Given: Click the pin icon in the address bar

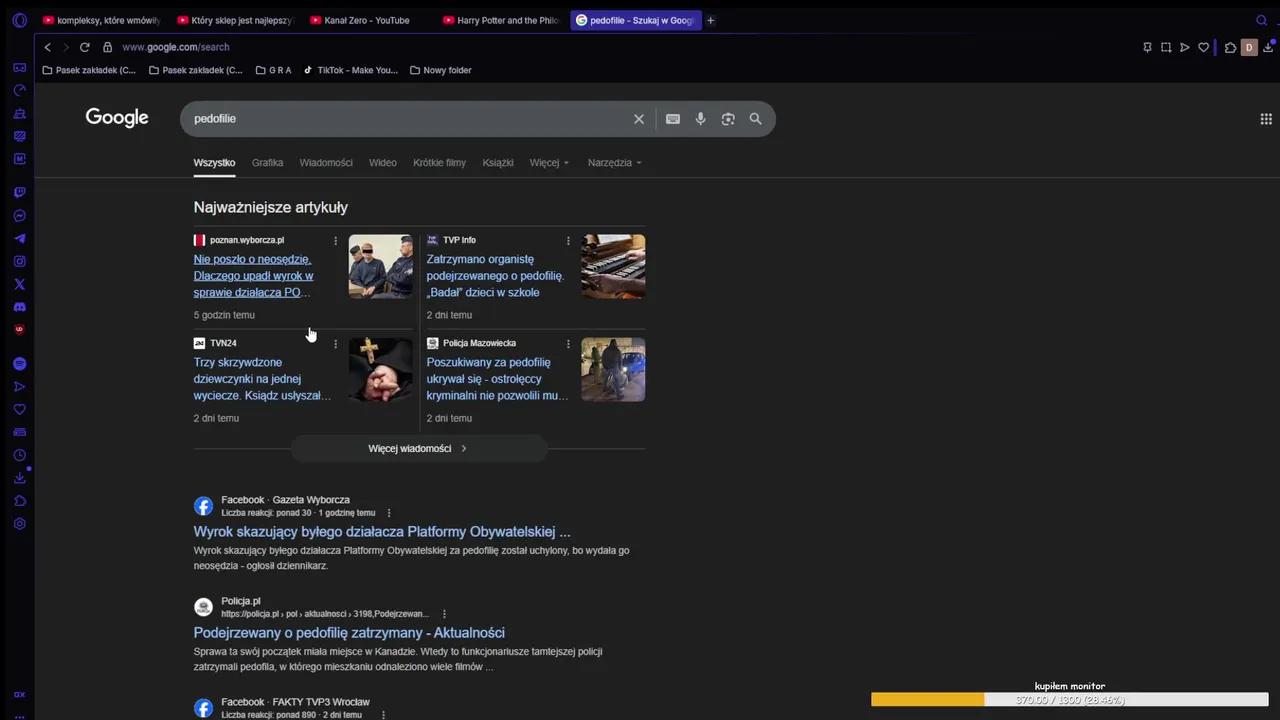Looking at the screenshot, I should coord(1147,47).
